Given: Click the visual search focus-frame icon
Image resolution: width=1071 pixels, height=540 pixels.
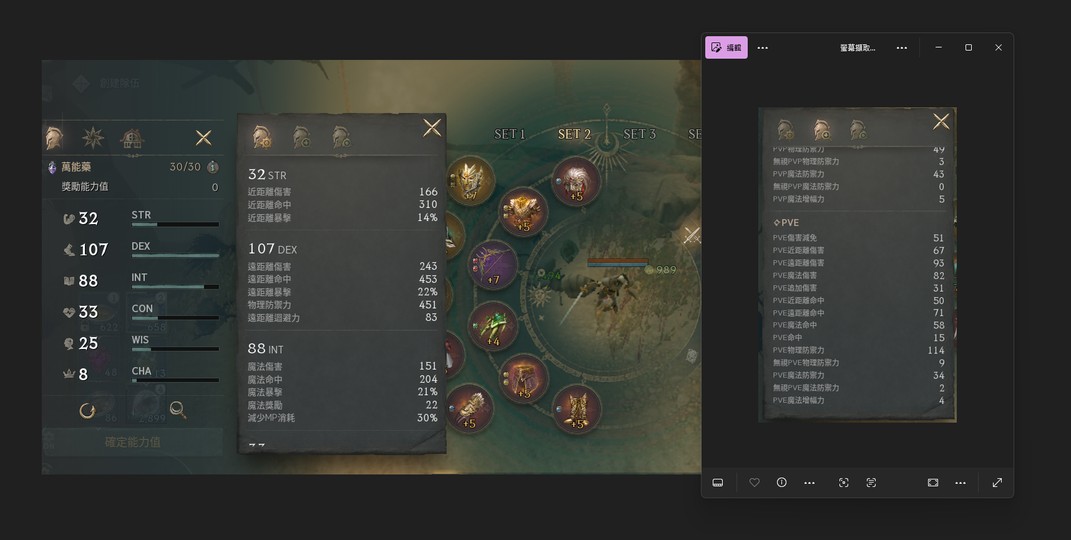Looking at the screenshot, I should (844, 483).
